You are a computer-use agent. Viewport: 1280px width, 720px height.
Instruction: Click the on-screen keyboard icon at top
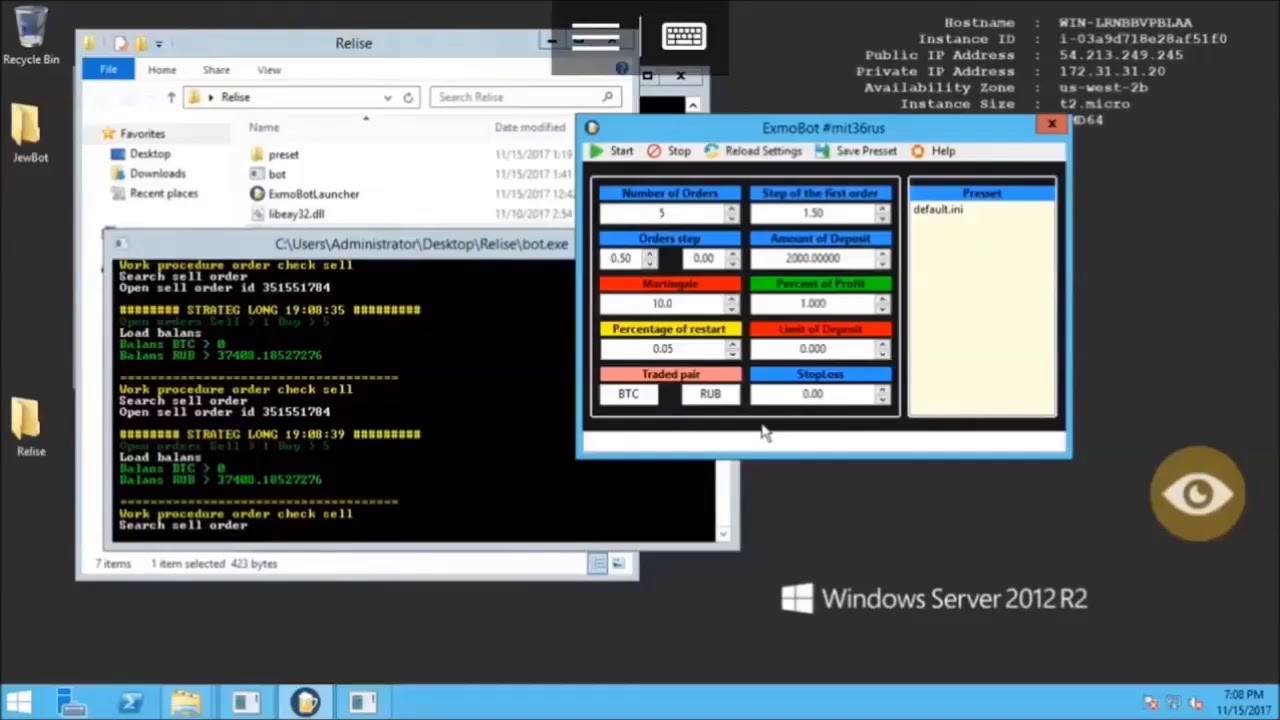(x=684, y=36)
